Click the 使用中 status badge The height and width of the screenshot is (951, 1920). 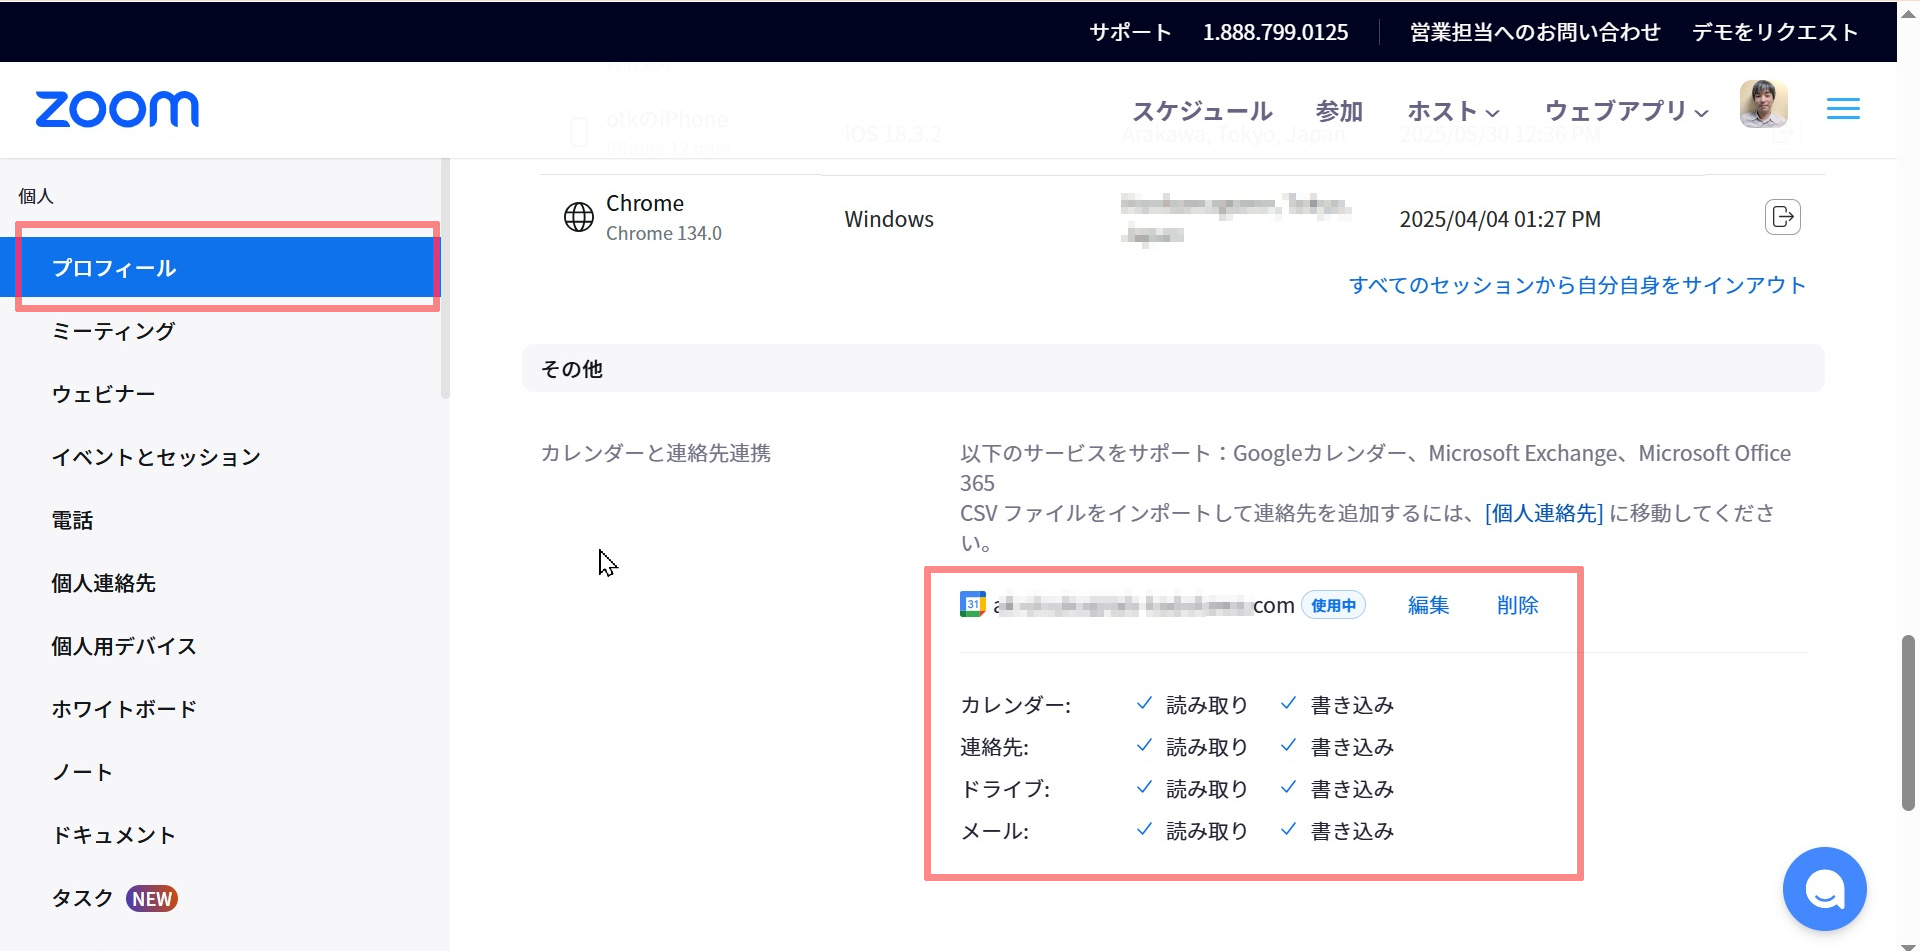point(1333,605)
